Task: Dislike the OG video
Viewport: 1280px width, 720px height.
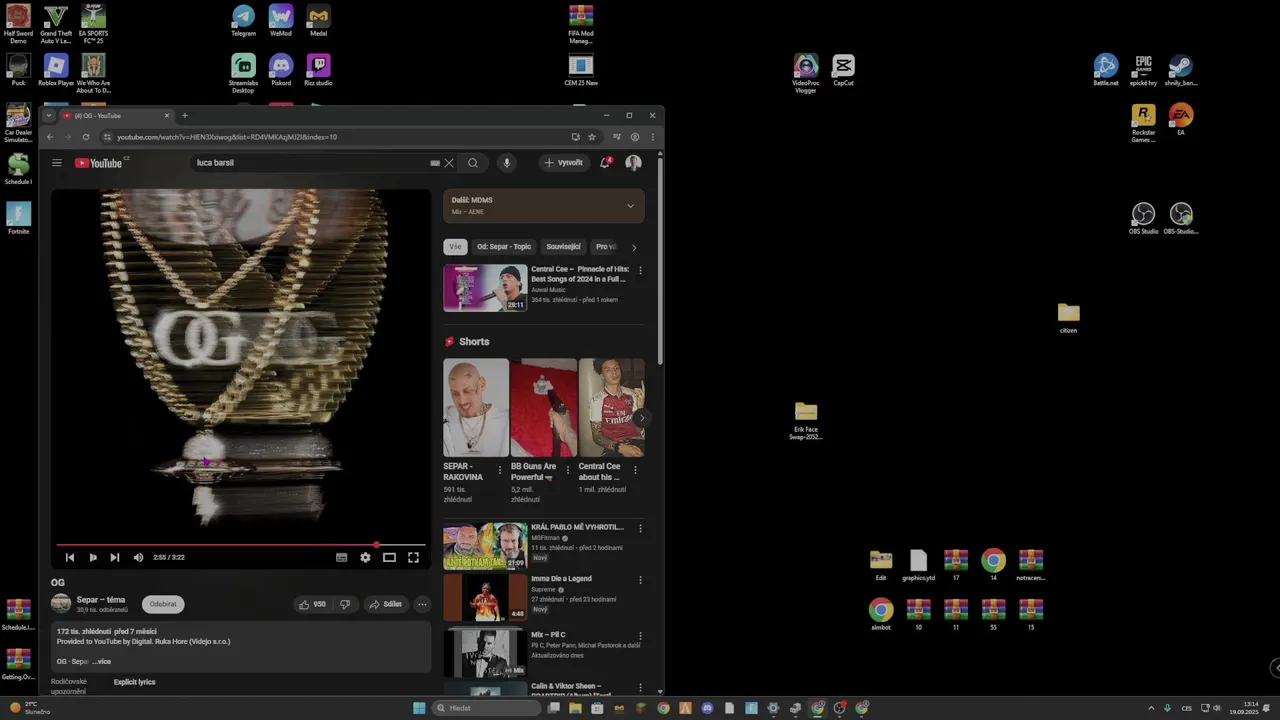Action: pyautogui.click(x=345, y=604)
